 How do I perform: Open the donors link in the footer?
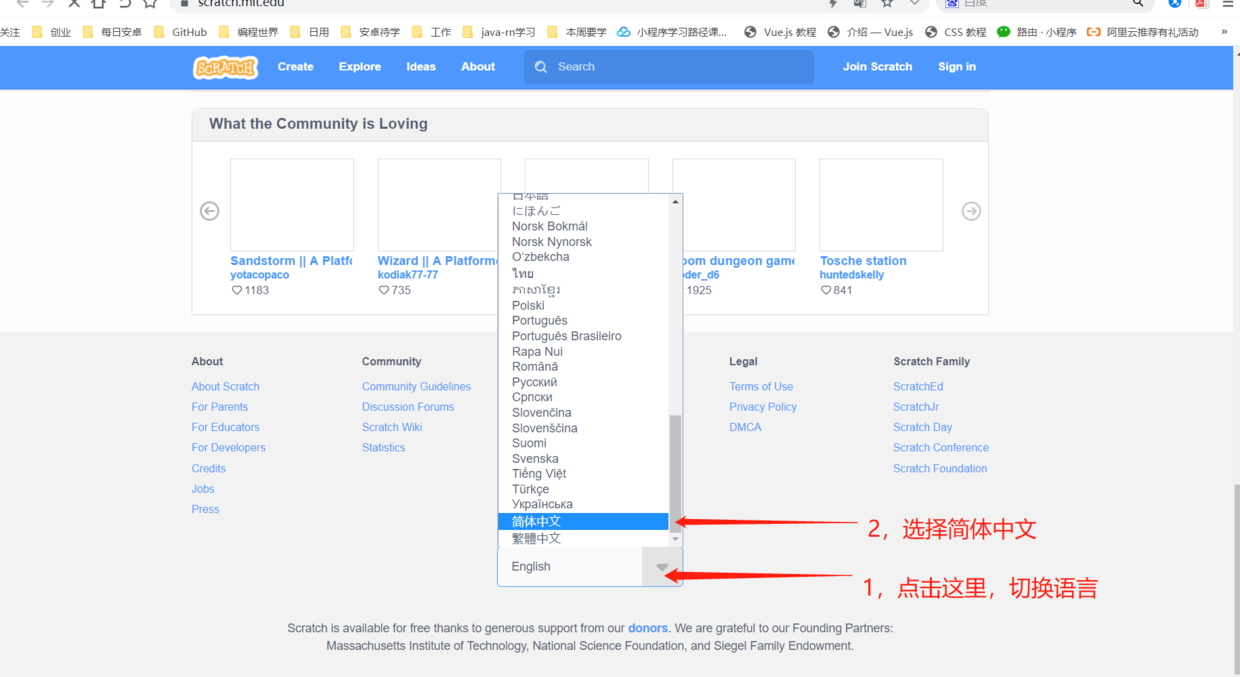coord(648,628)
